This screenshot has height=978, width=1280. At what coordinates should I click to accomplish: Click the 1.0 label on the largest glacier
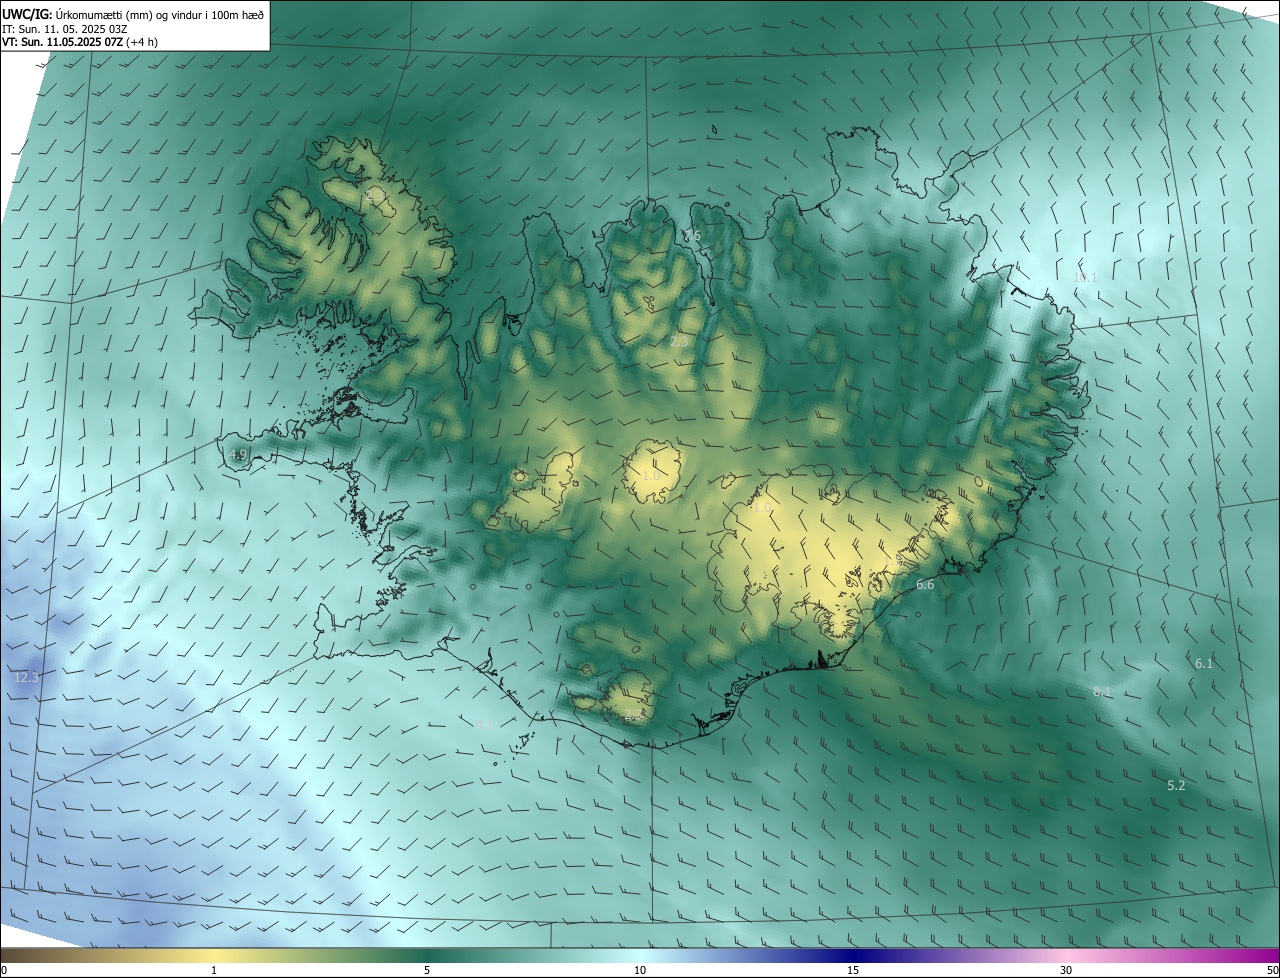(x=761, y=508)
